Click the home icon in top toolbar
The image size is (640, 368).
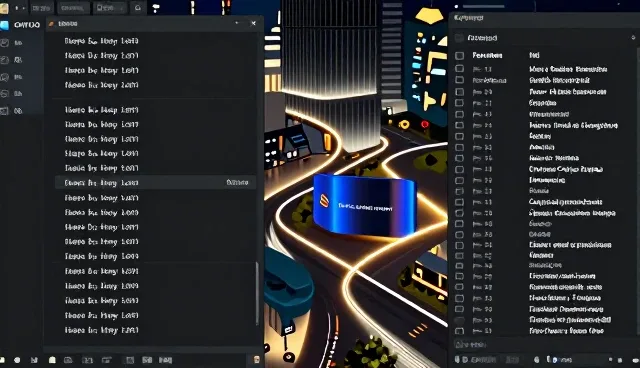coord(138,8)
